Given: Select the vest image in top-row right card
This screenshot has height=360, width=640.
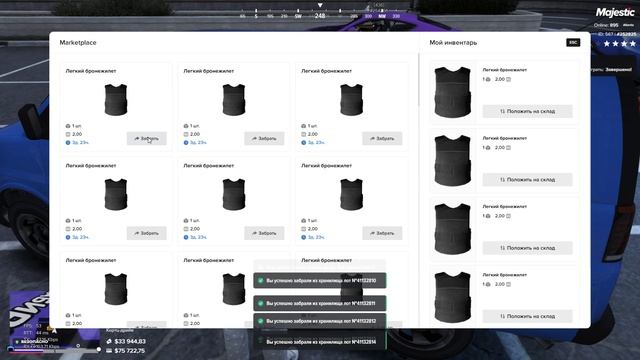Looking at the screenshot, I should [351, 100].
